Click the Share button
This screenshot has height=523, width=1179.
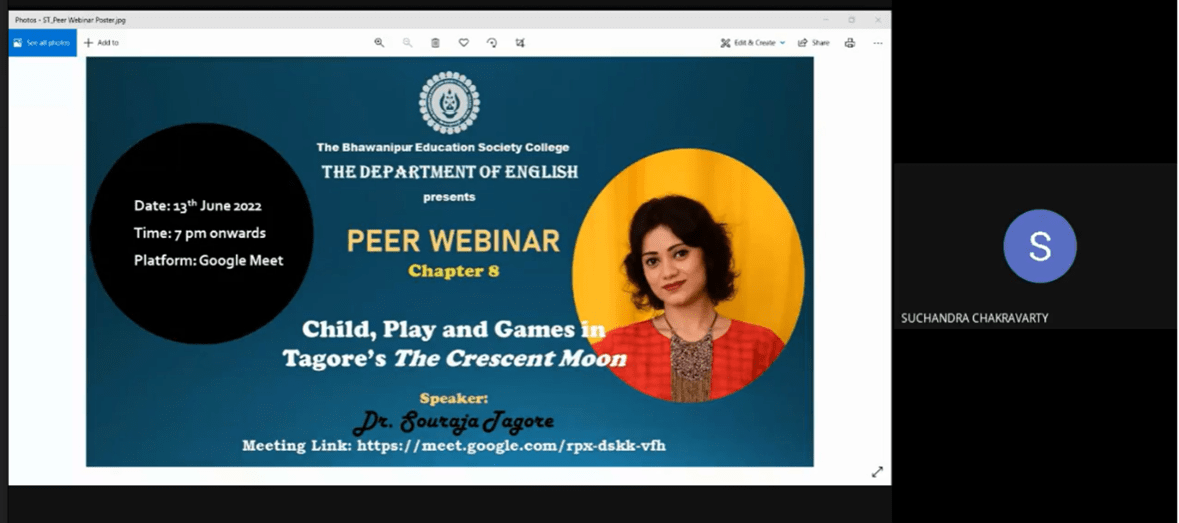coord(814,43)
